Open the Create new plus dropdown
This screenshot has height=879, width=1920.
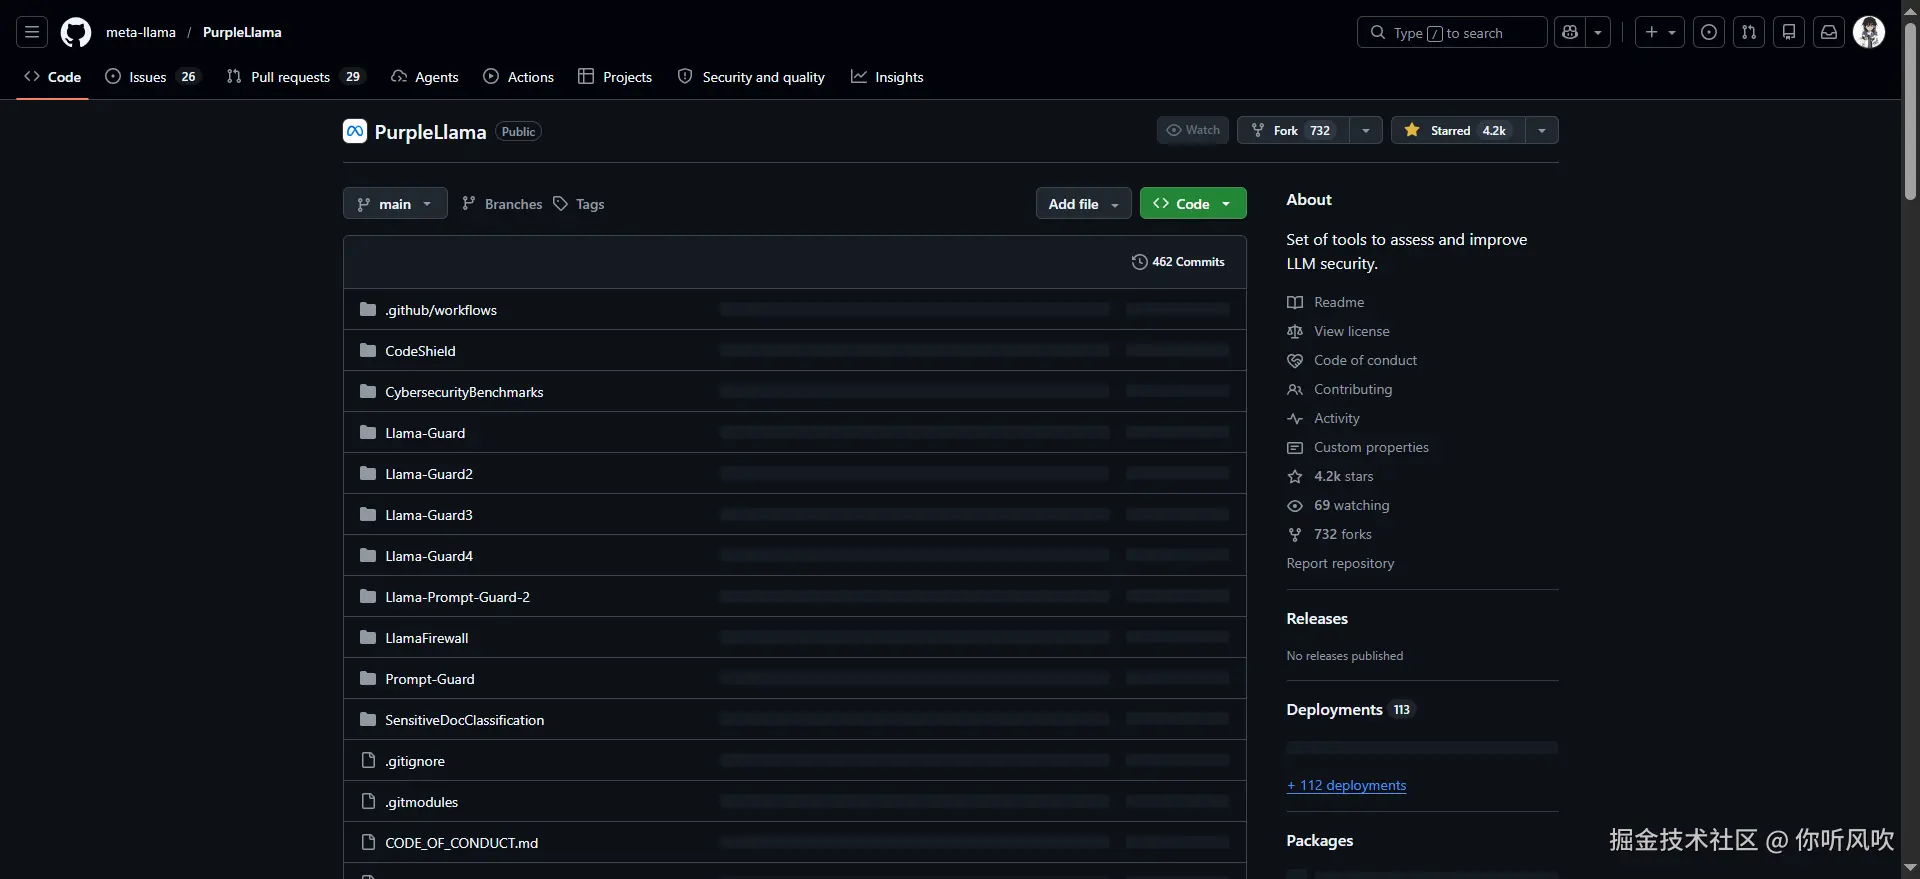pyautogui.click(x=1660, y=32)
